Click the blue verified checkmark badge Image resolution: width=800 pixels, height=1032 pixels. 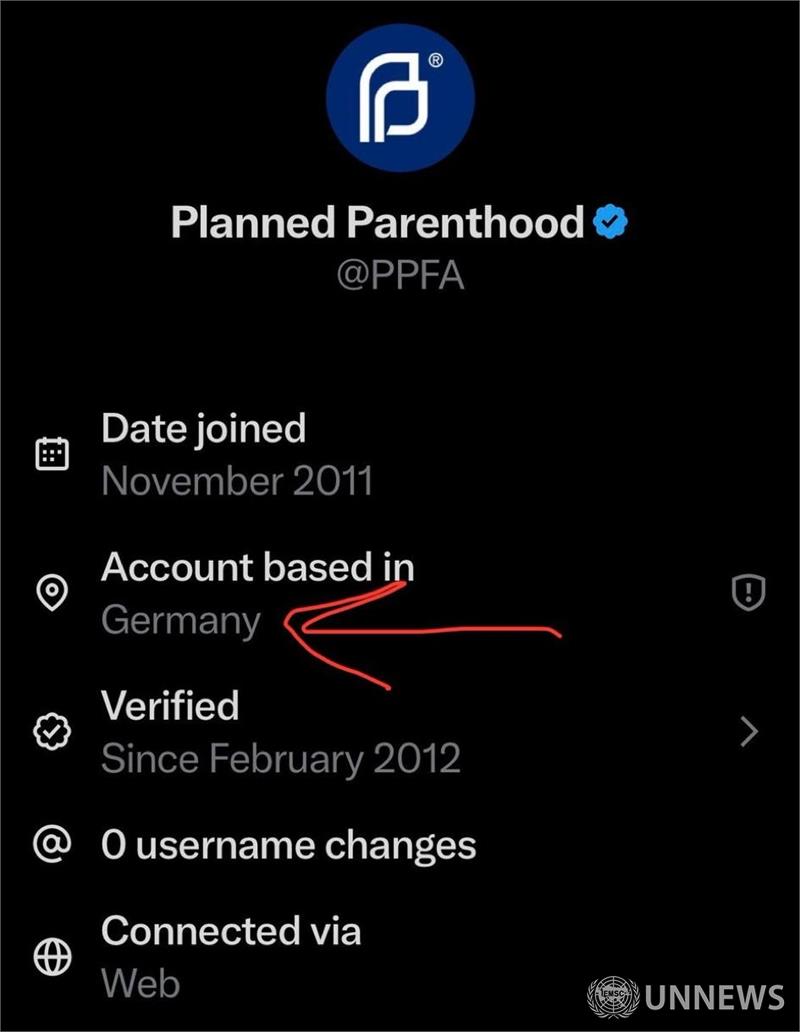(x=610, y=222)
